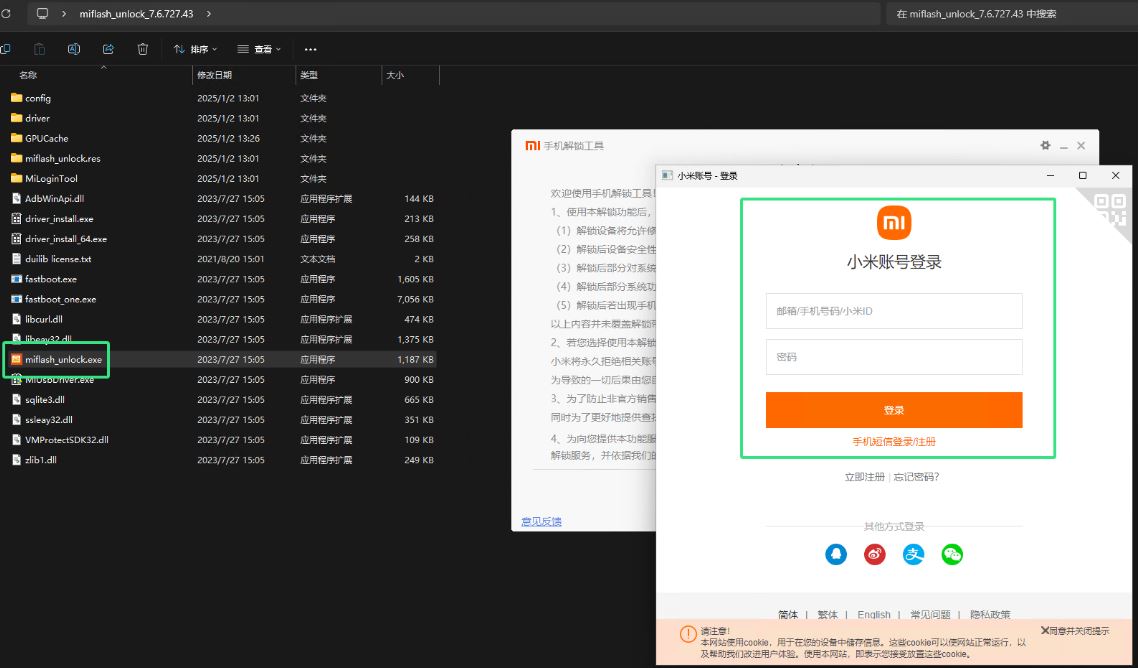Click the 手机短信登录/注册 link
Image resolution: width=1140 pixels, height=668 pixels.
coord(894,441)
